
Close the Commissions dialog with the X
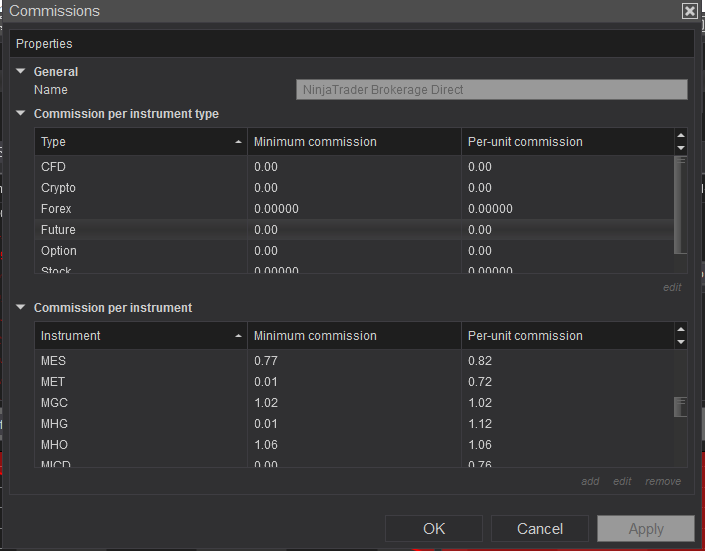(x=689, y=11)
